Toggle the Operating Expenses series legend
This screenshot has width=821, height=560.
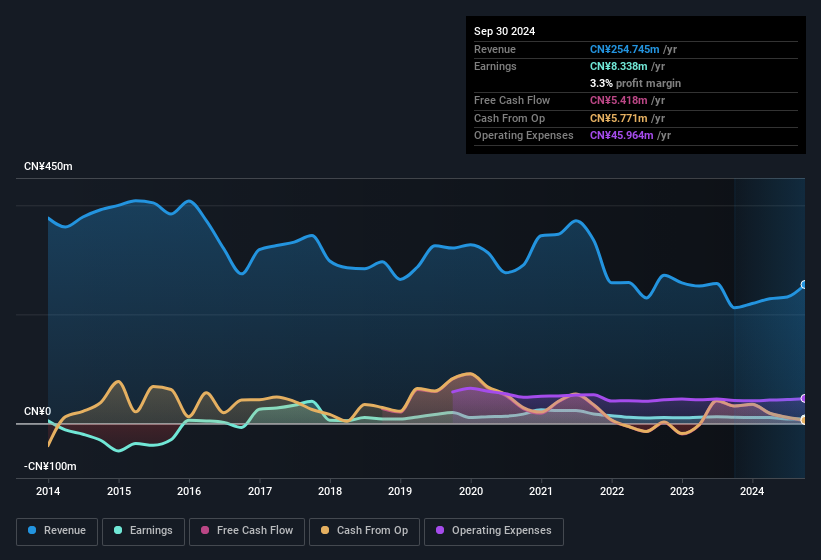pos(494,531)
